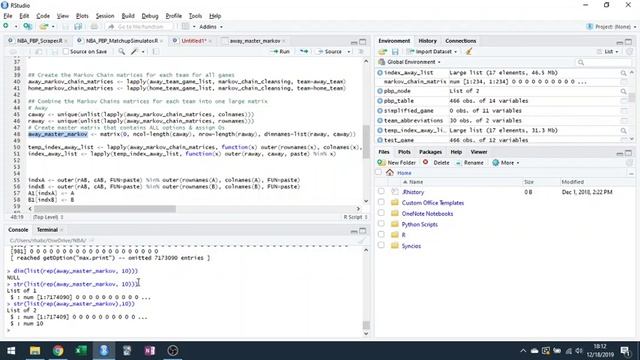
Task: Expand team_abbreviations object in Environment
Action: tap(380, 121)
